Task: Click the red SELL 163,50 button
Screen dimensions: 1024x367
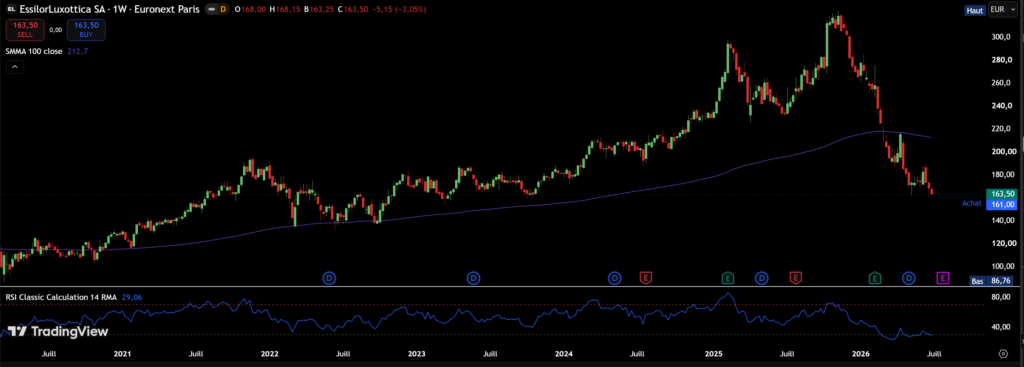Action: [25, 29]
